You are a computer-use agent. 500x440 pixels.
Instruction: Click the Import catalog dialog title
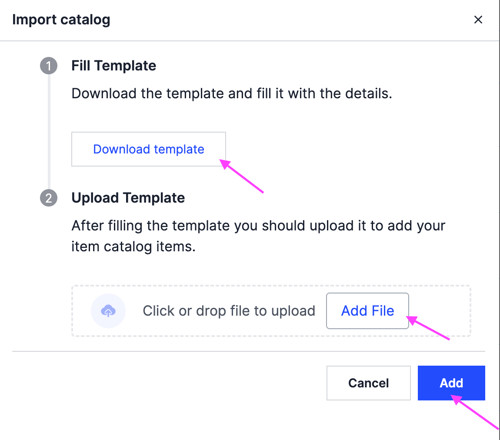61,20
